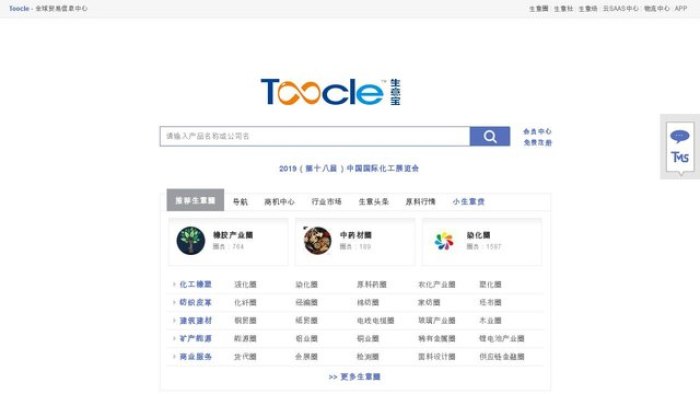Open 原料药圈 in the 化工橡塑 row

(371, 284)
